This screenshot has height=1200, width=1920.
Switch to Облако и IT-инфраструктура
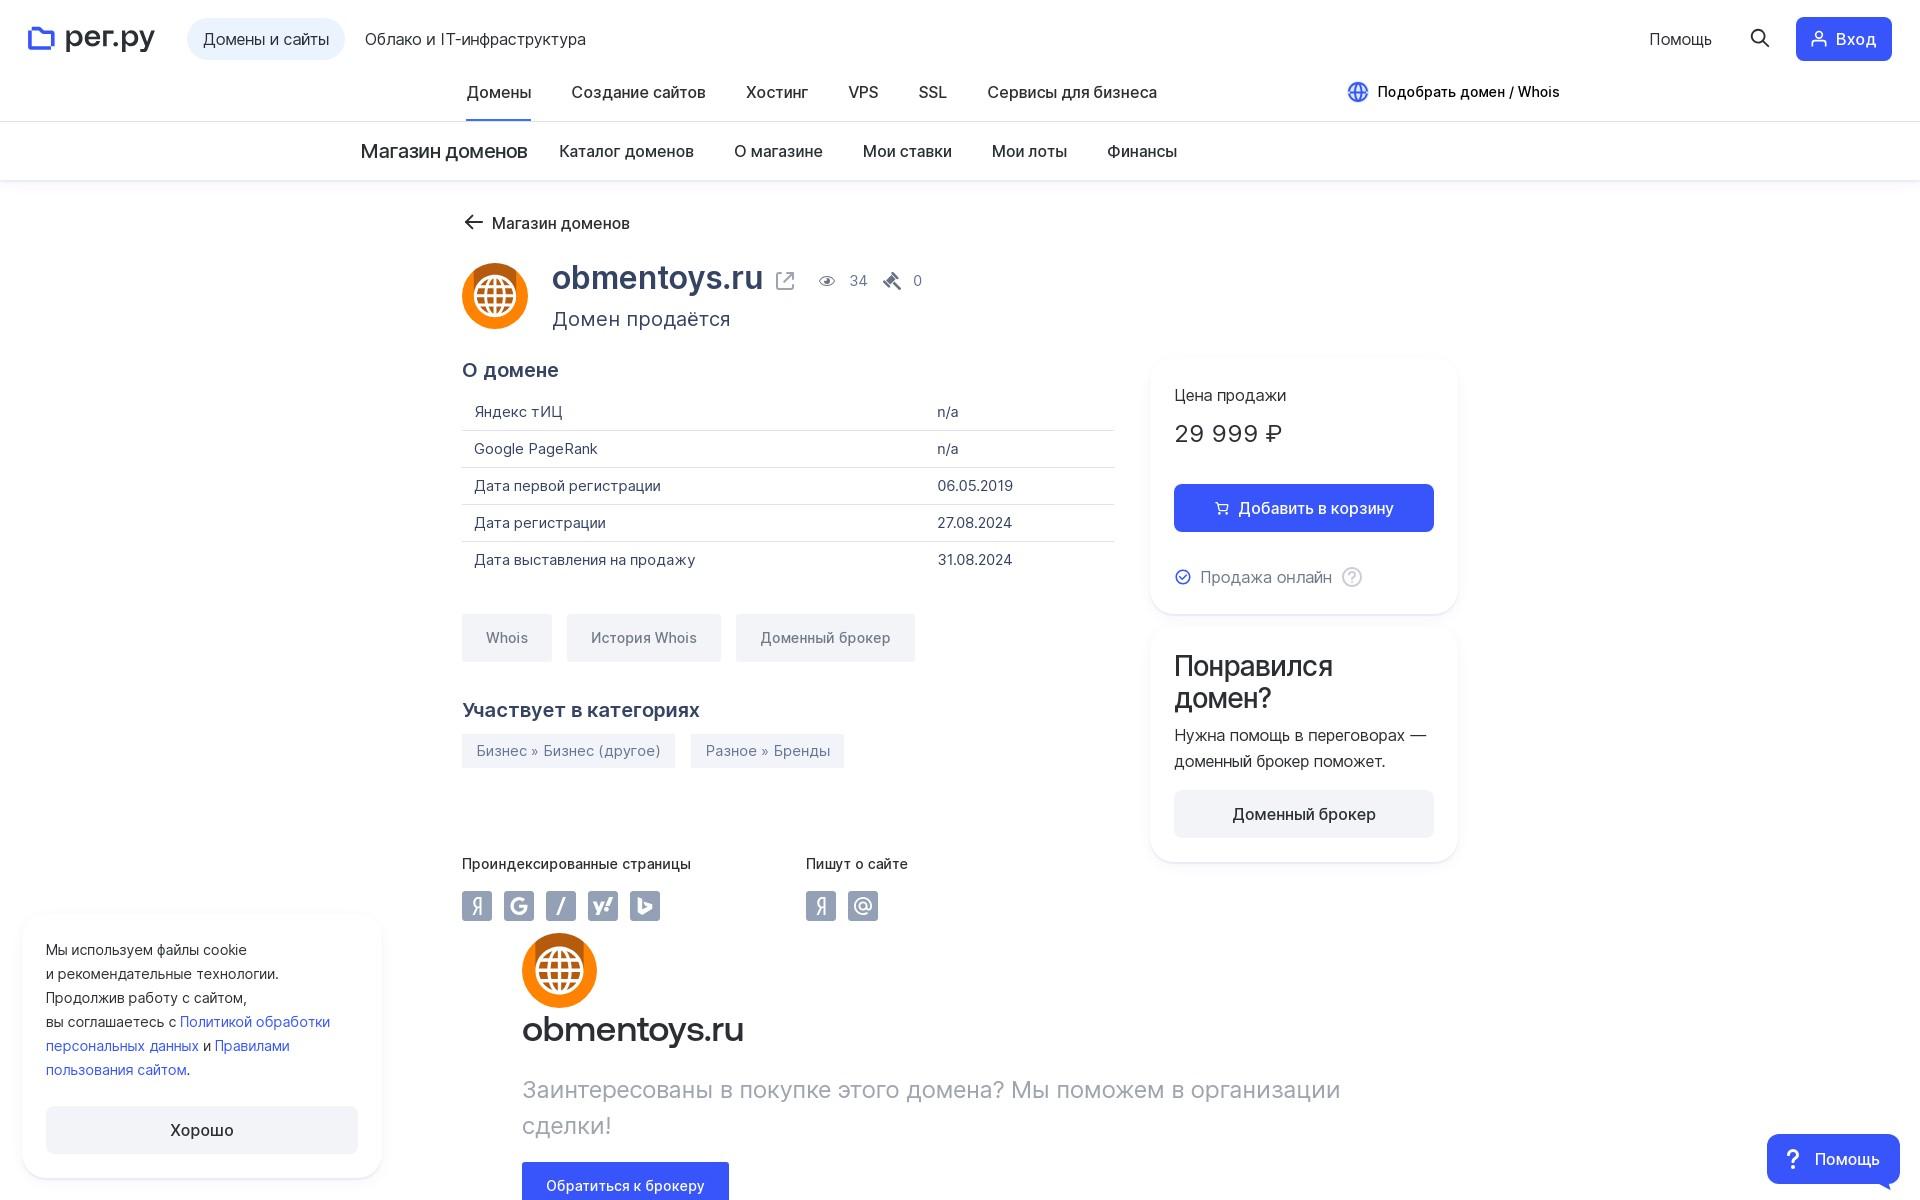(x=475, y=39)
